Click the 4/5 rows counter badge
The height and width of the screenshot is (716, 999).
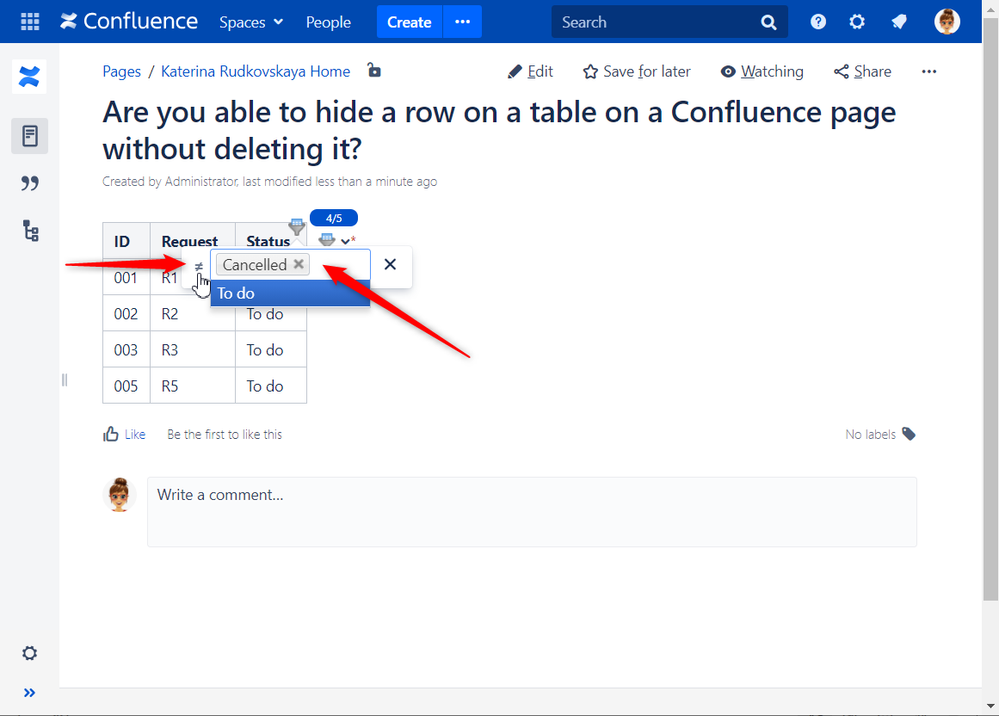[x=334, y=218]
